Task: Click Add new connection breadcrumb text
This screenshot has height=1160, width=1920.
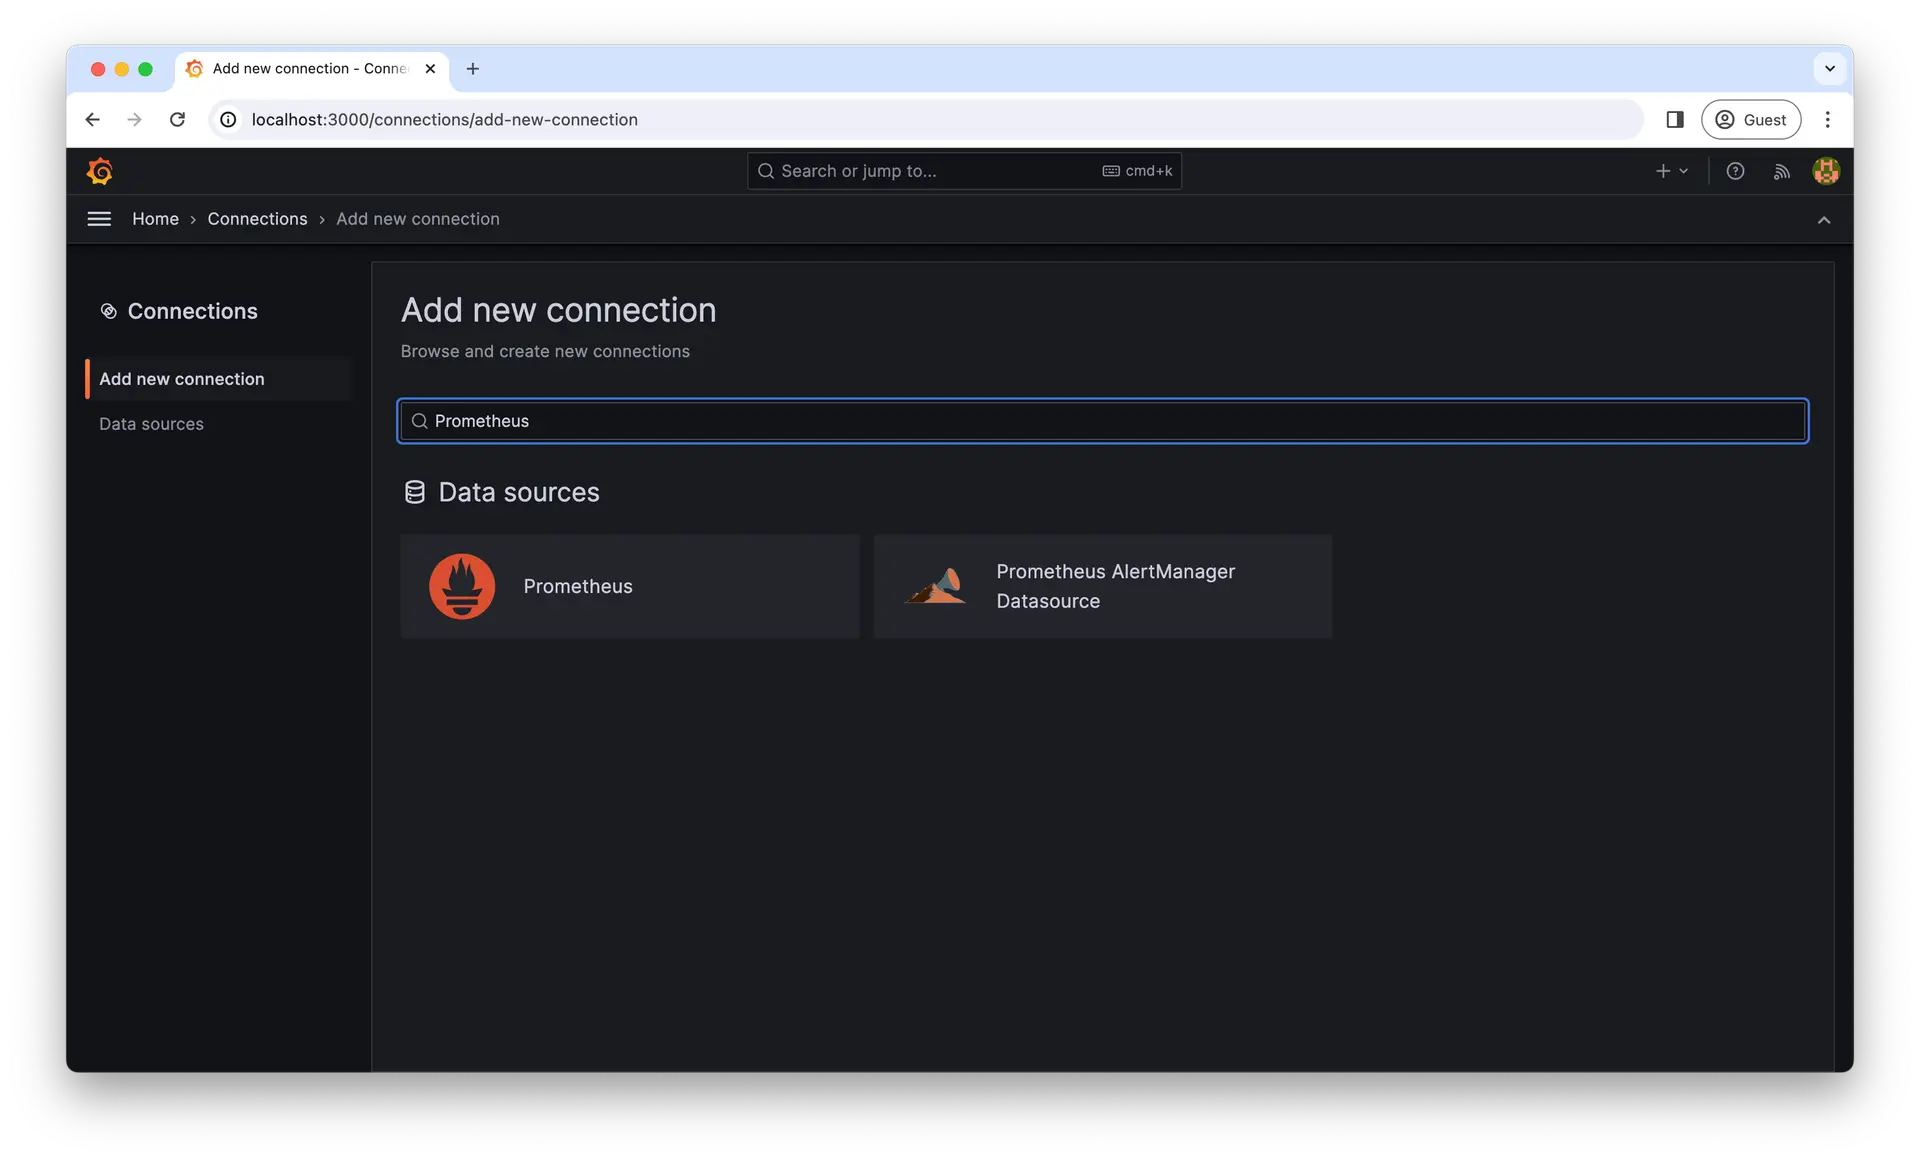Action: pos(417,219)
